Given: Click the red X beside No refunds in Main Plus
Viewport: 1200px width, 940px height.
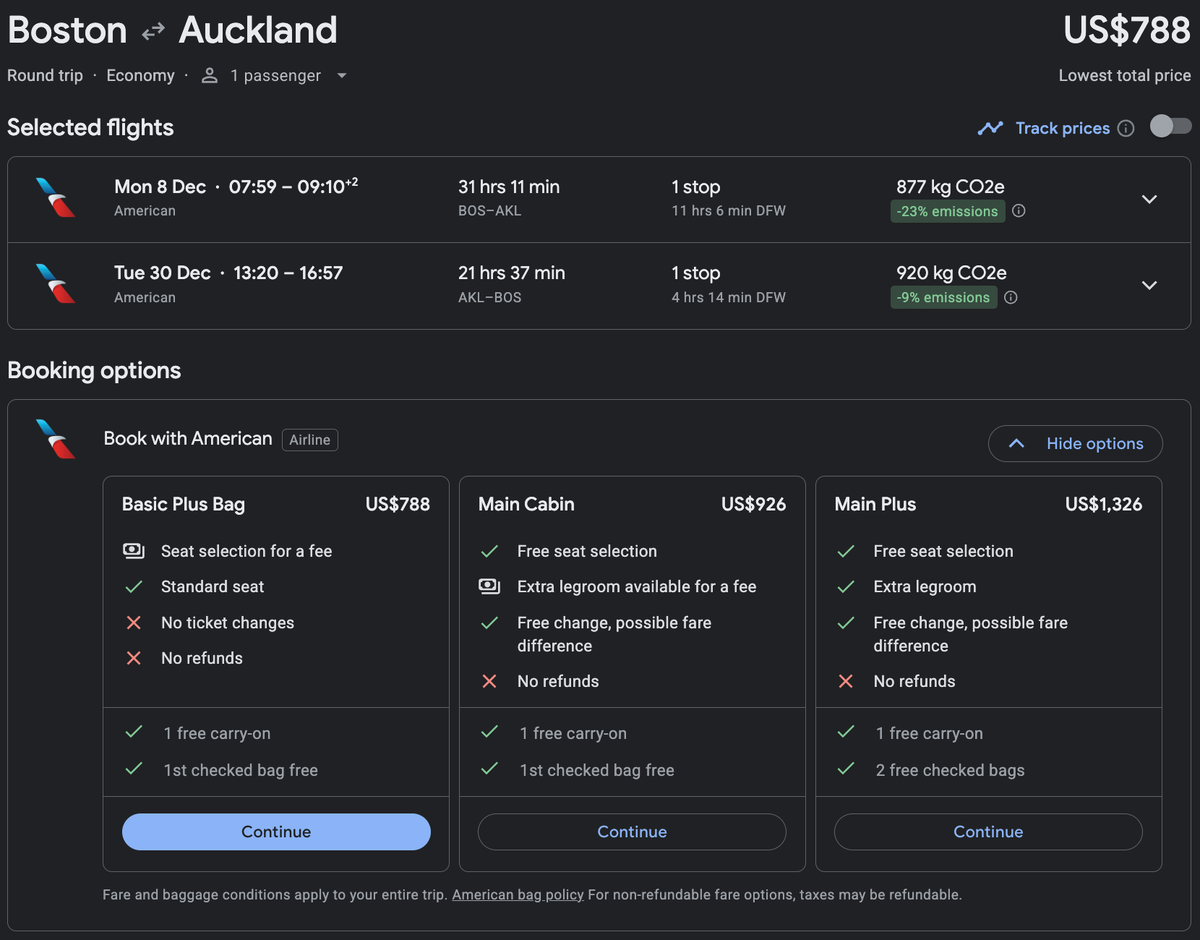Looking at the screenshot, I should (x=846, y=681).
